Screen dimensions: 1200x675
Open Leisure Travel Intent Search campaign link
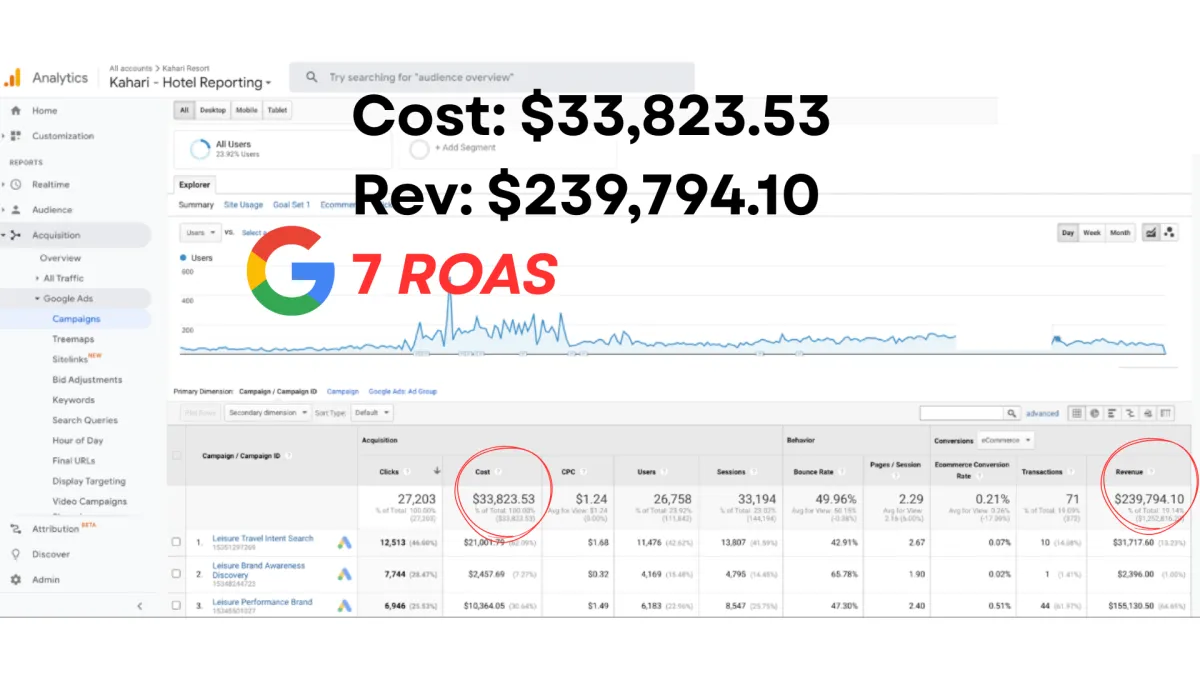coord(263,538)
